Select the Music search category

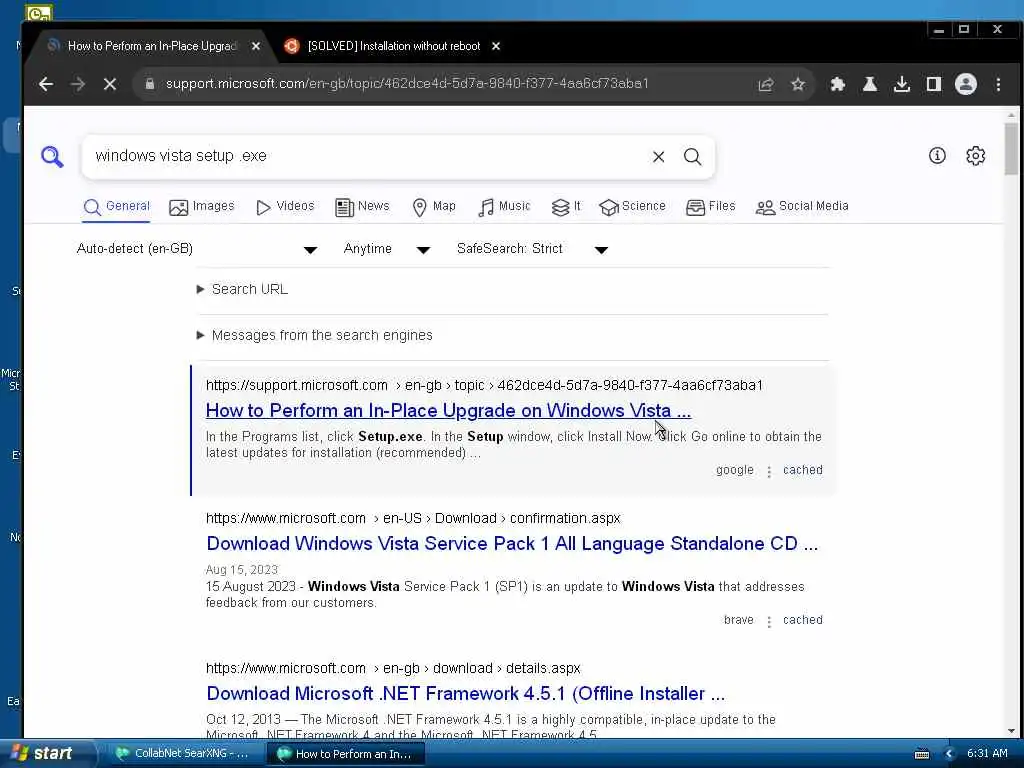[x=504, y=207]
